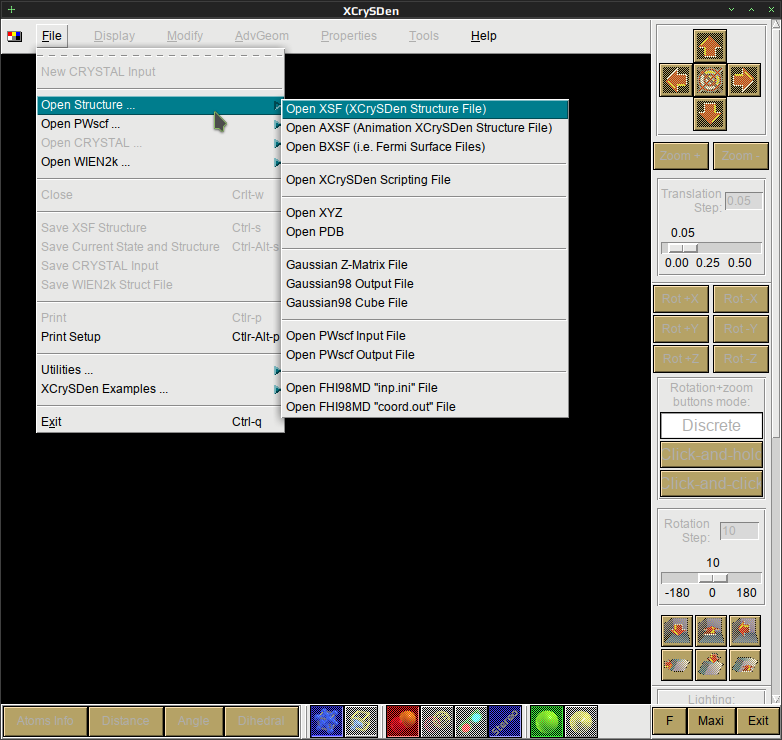Screen dimensions: 782x740
Task: Expand the Open Structure submenu arrow
Action: [x=277, y=105]
